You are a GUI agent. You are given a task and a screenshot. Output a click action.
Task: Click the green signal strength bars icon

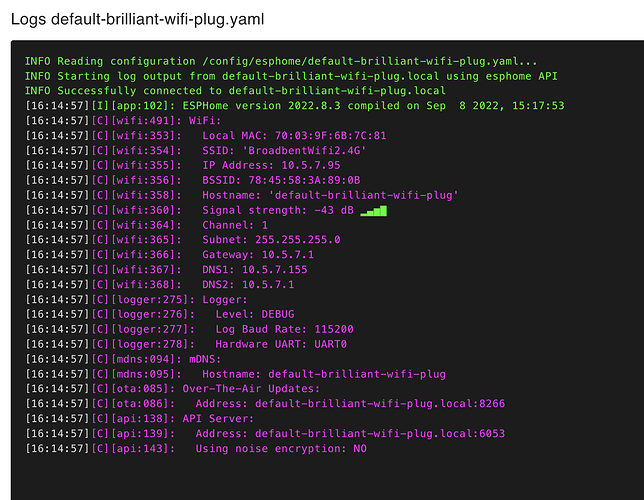[373, 211]
